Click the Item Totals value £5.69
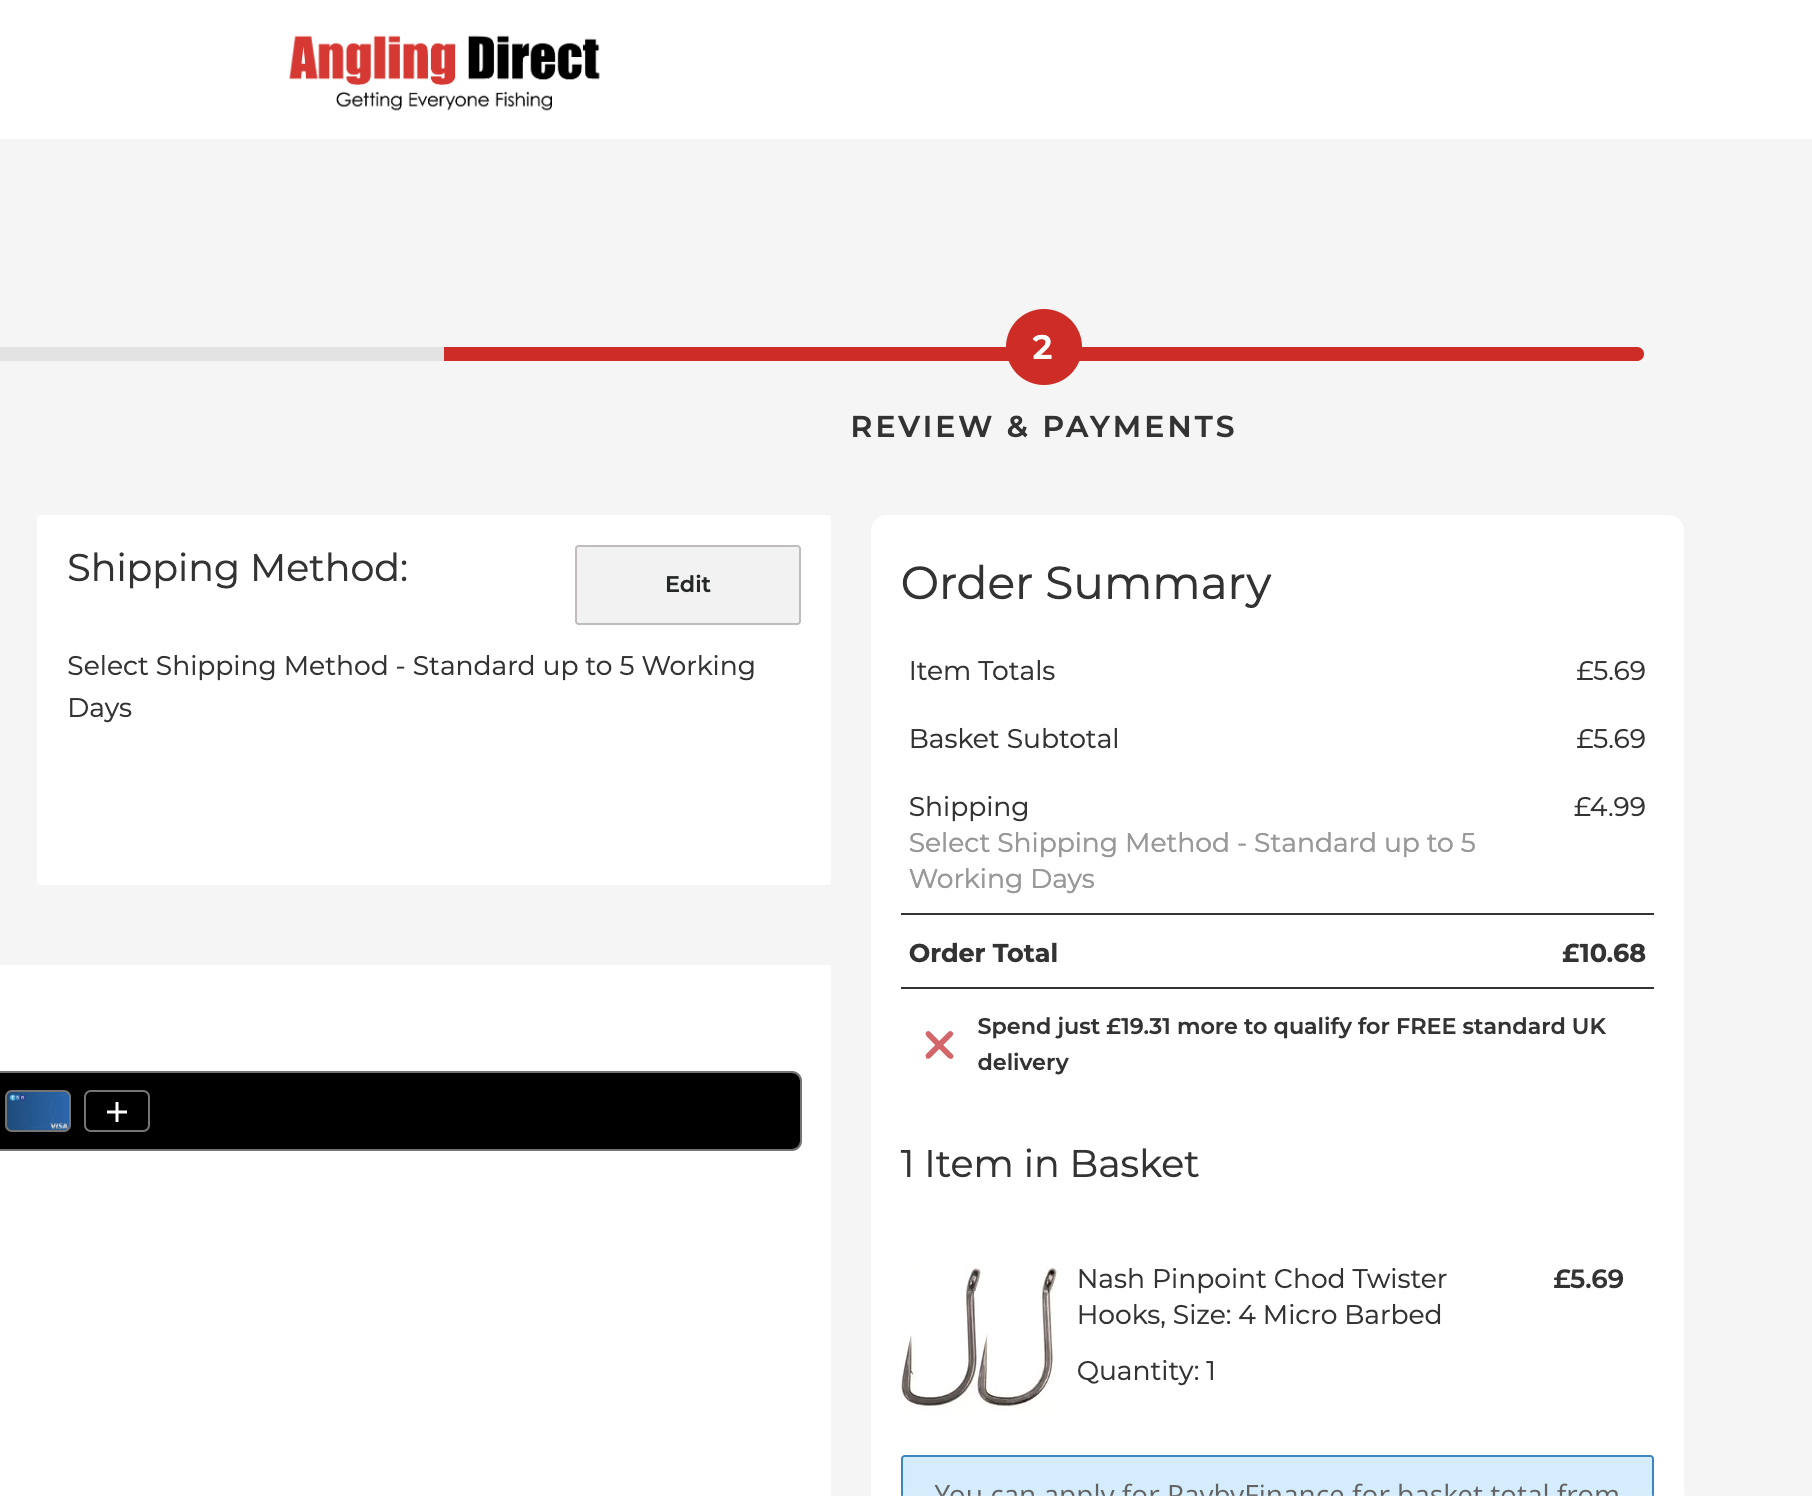The height and width of the screenshot is (1496, 1812). [x=1610, y=671]
